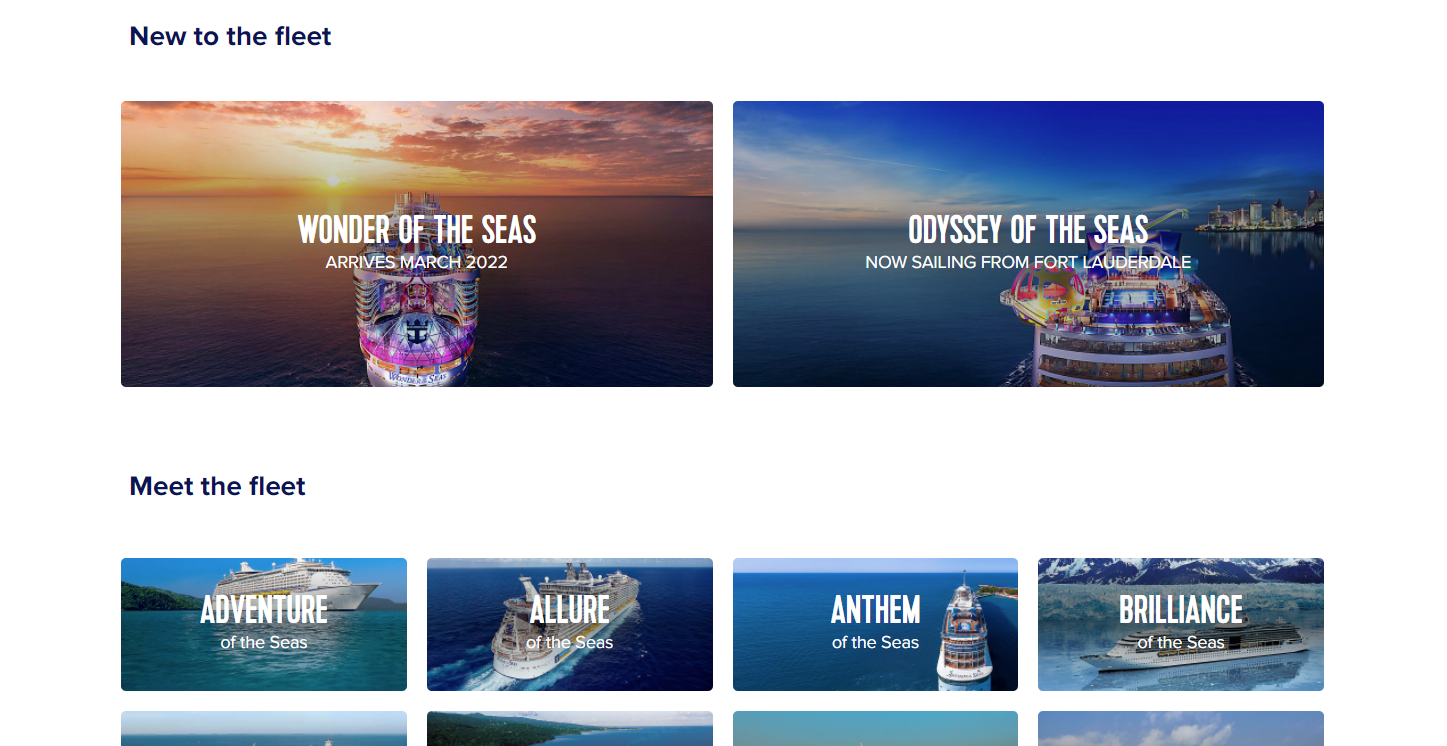This screenshot has height=746, width=1447.
Task: Select the Allure of the Seas tile
Action: [x=570, y=624]
